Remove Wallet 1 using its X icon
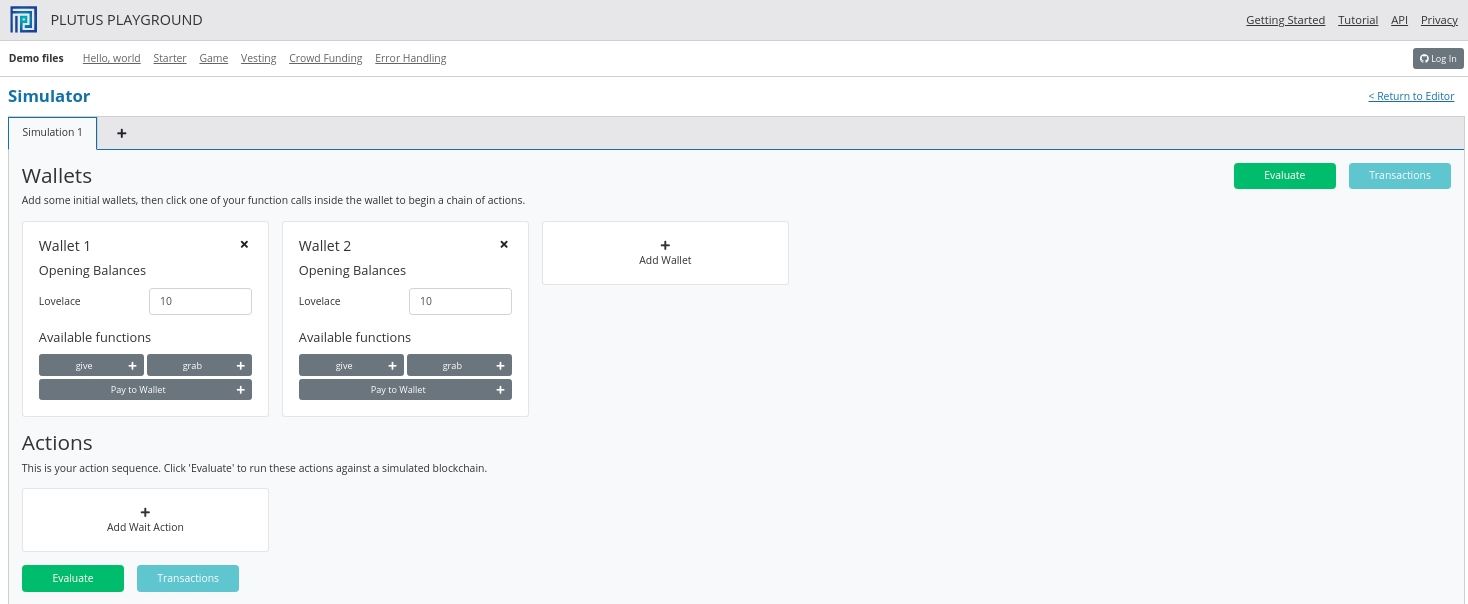The height and width of the screenshot is (604, 1468). pos(244,244)
